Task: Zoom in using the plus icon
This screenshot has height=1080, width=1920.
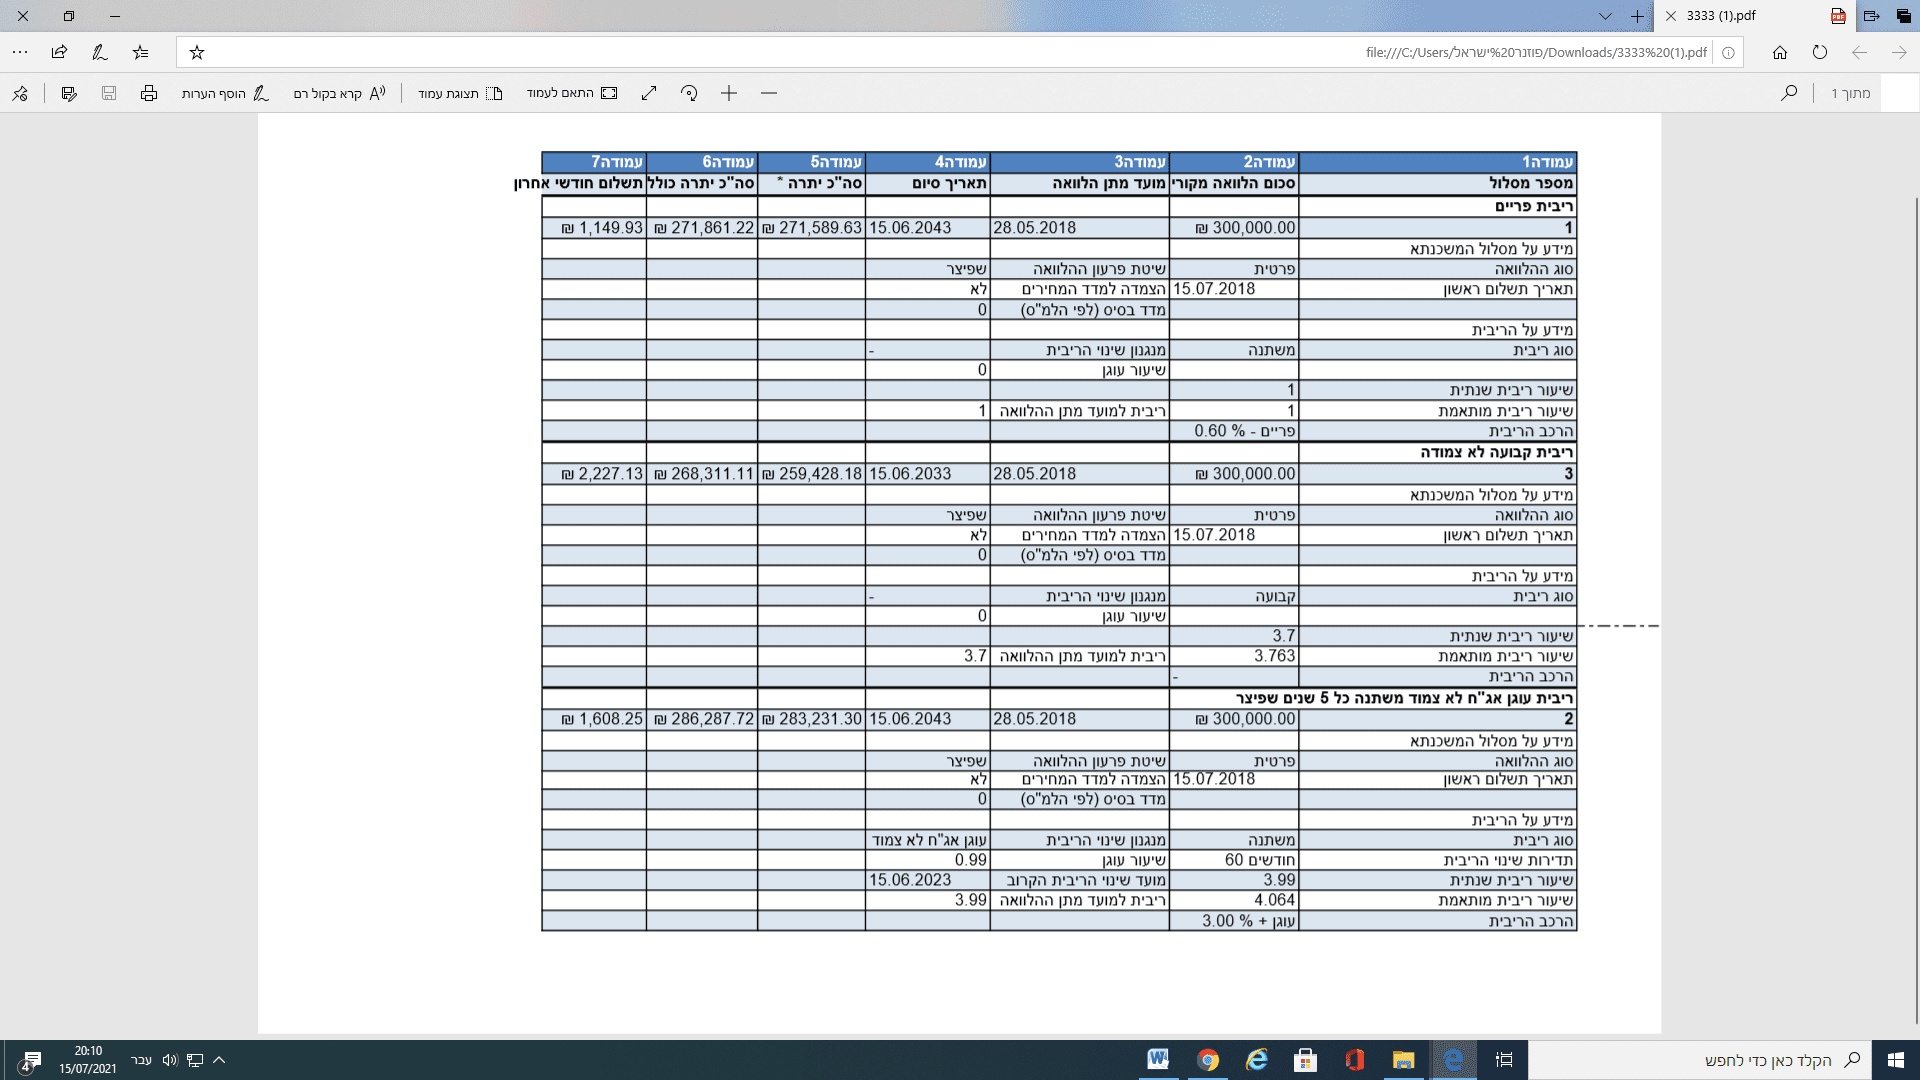Action: tap(729, 93)
